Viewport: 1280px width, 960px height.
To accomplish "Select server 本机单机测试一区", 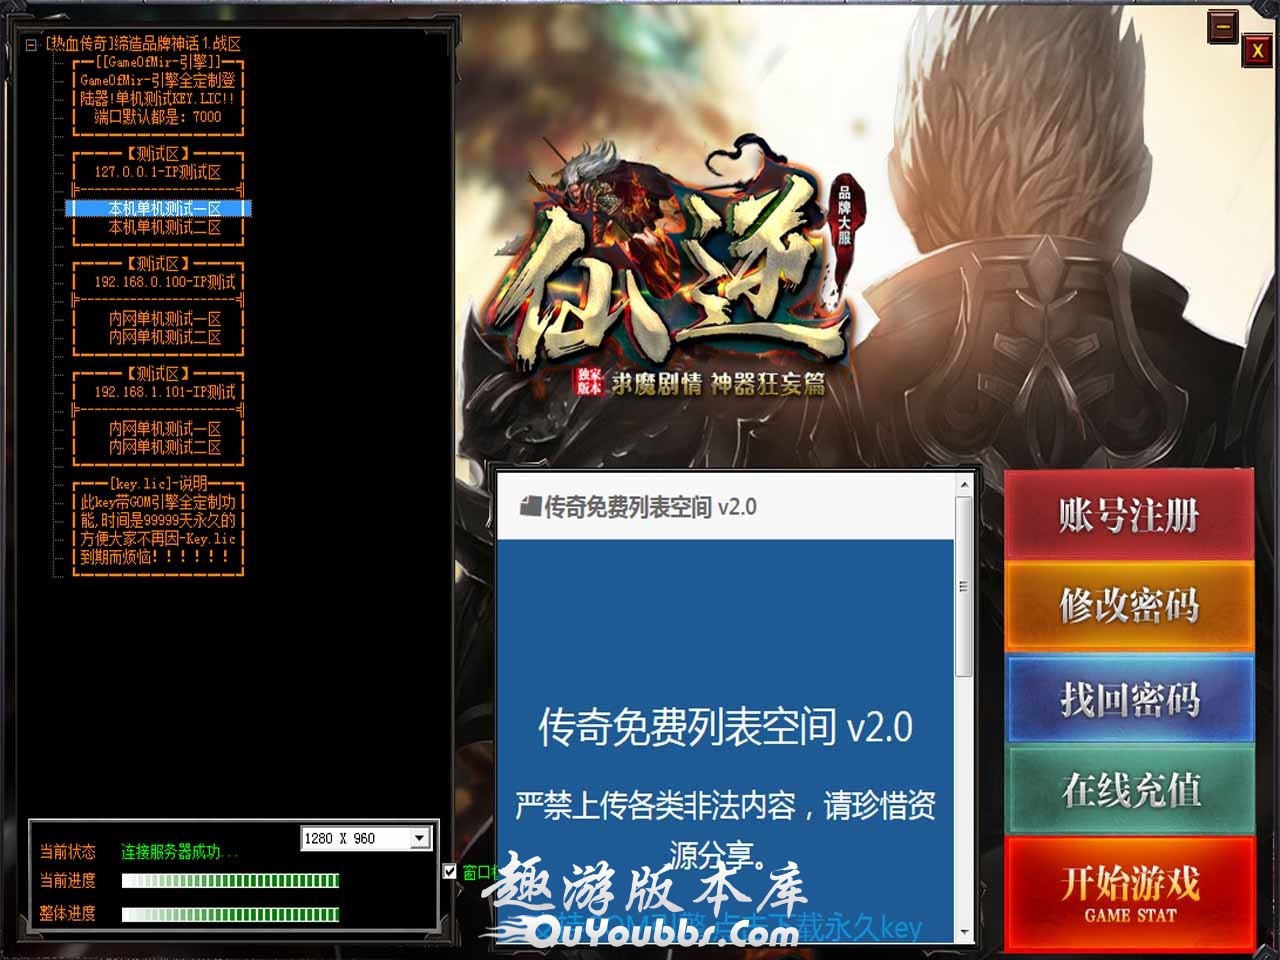I will click(164, 209).
